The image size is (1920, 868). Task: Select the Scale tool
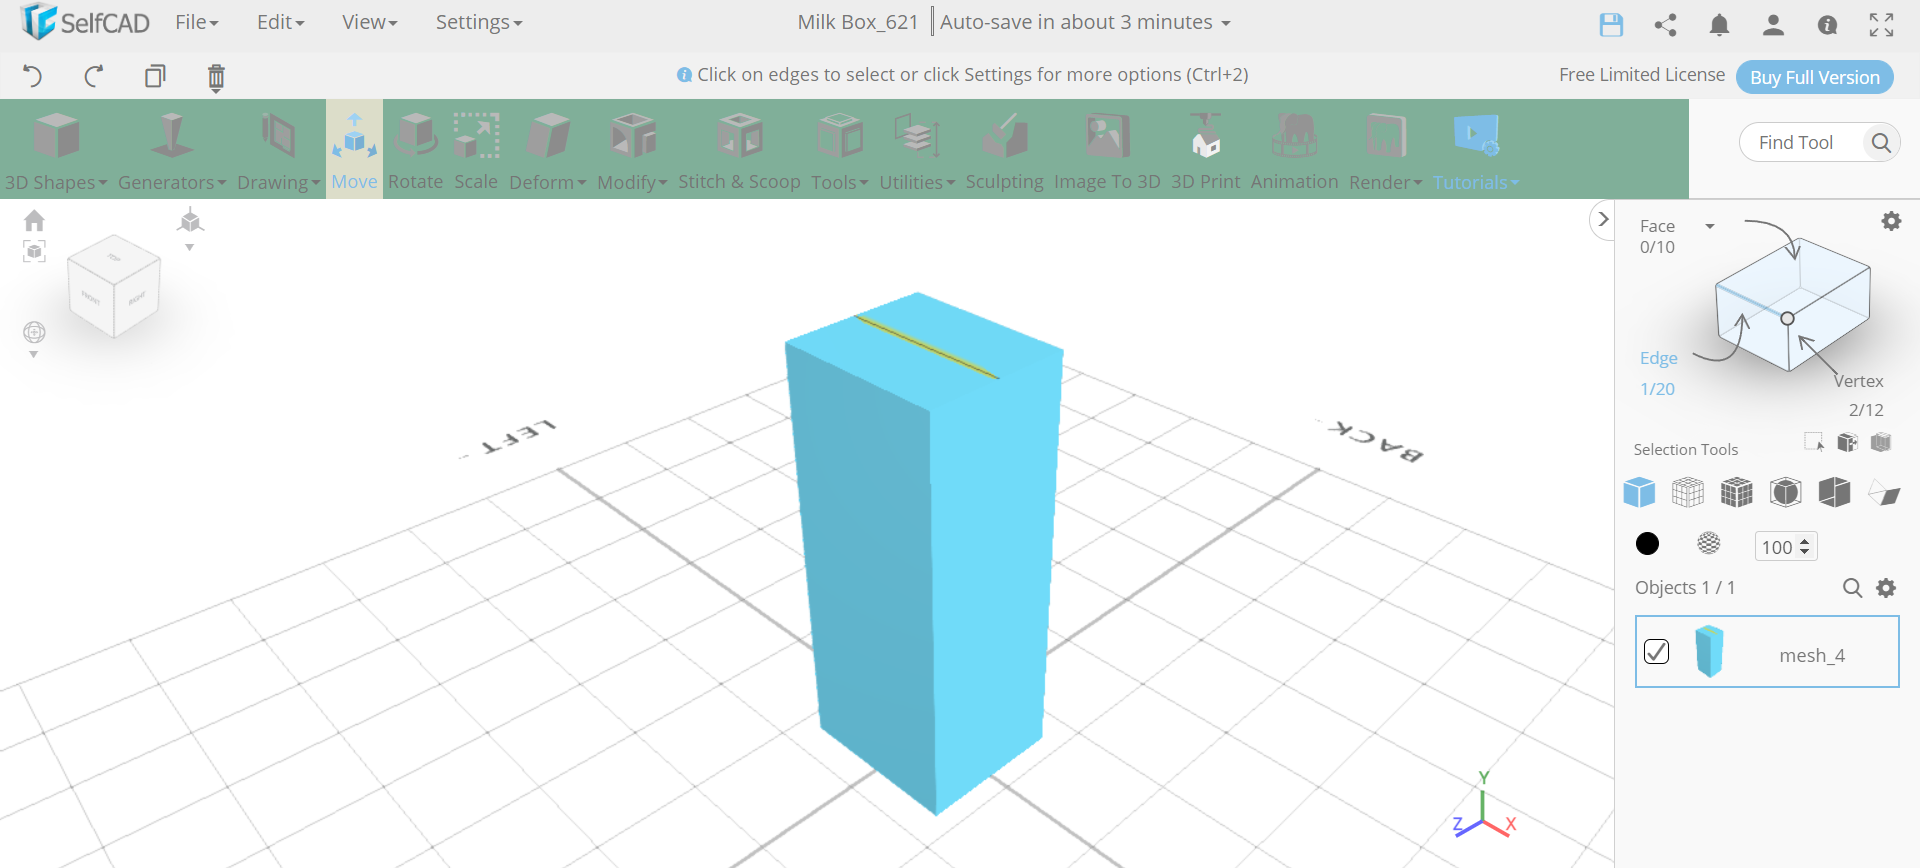click(x=476, y=150)
